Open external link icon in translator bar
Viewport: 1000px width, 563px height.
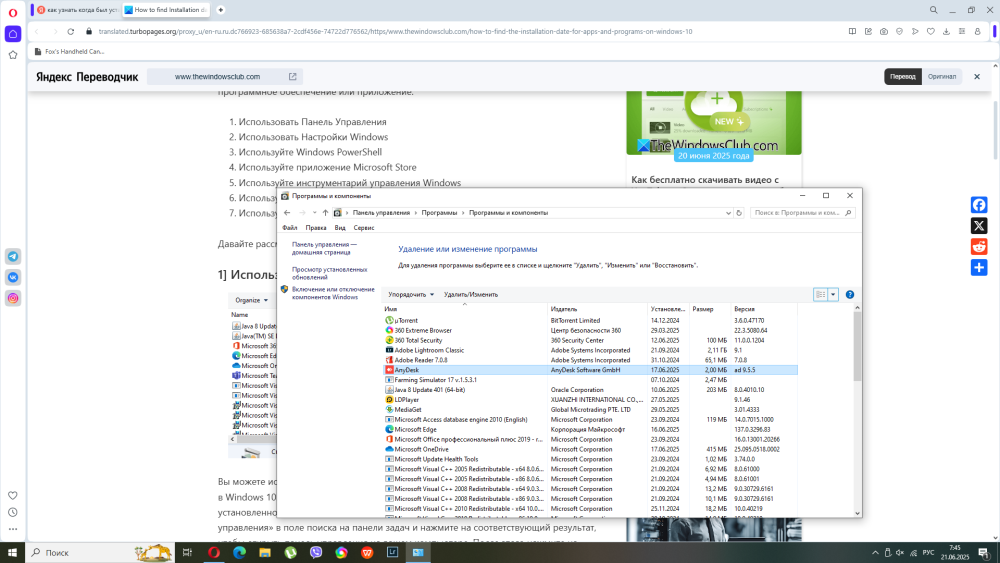click(293, 77)
